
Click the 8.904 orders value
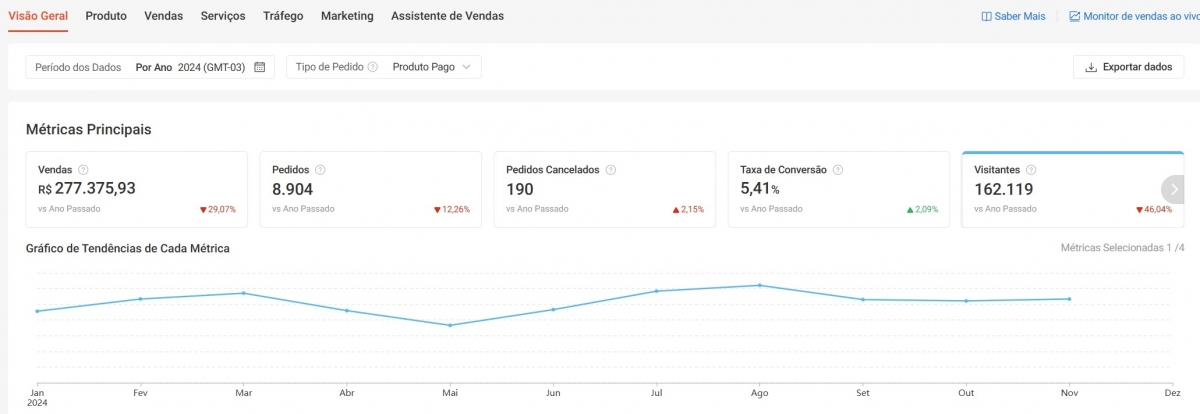[293, 189]
